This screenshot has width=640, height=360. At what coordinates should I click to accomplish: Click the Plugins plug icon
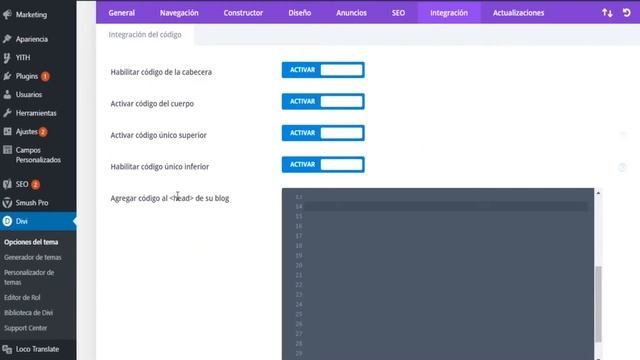[x=7, y=76]
